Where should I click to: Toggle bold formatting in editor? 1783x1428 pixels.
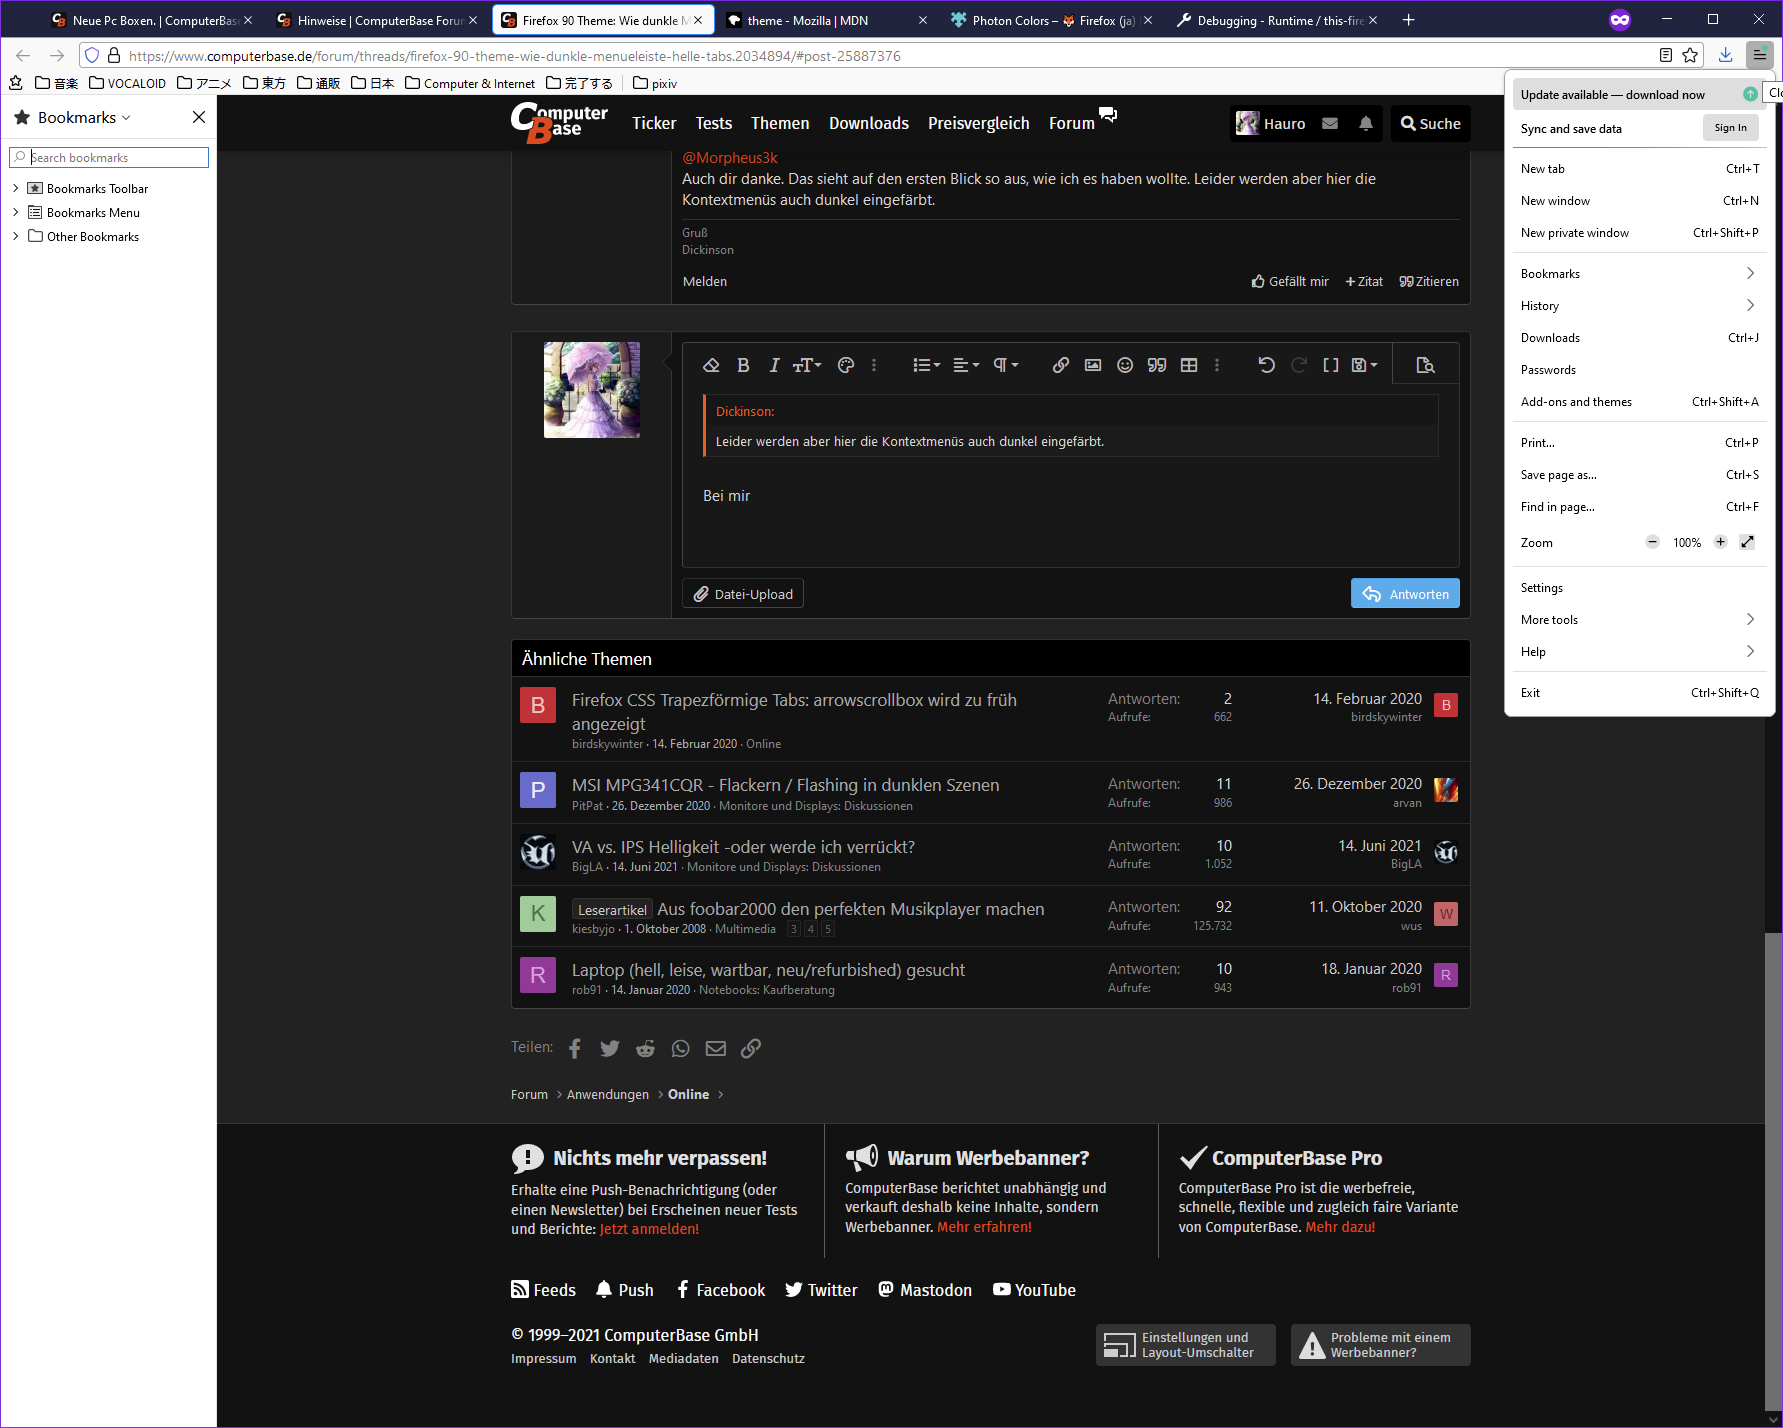743,365
